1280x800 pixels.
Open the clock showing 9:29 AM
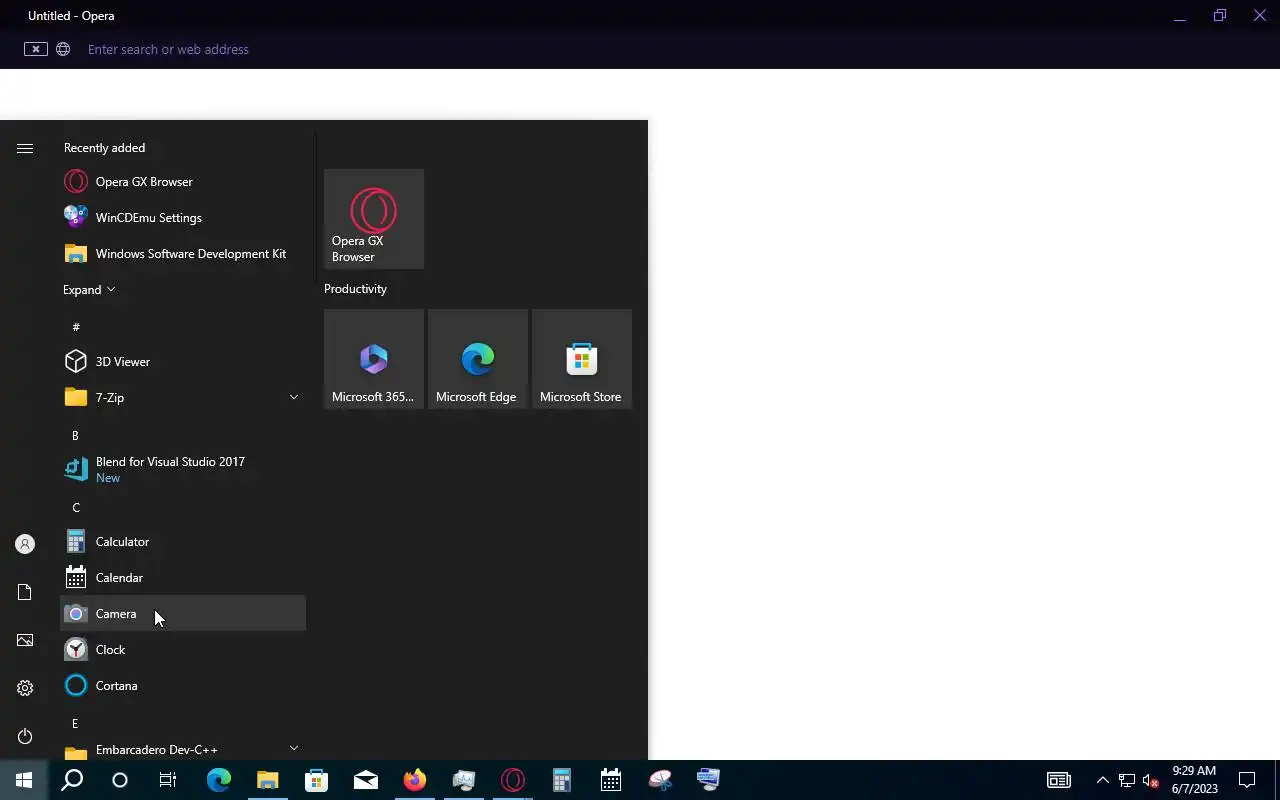coord(1194,780)
